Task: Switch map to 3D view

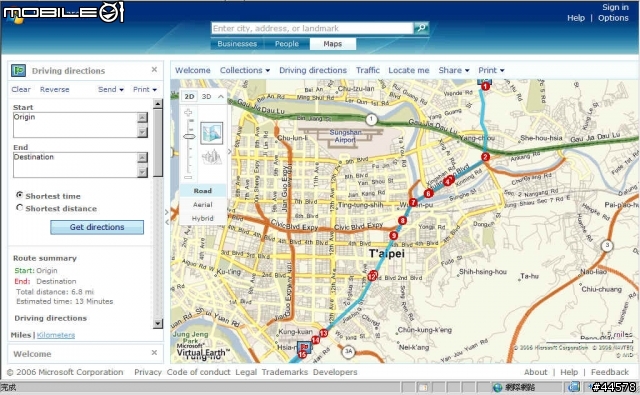Action: pos(207,97)
